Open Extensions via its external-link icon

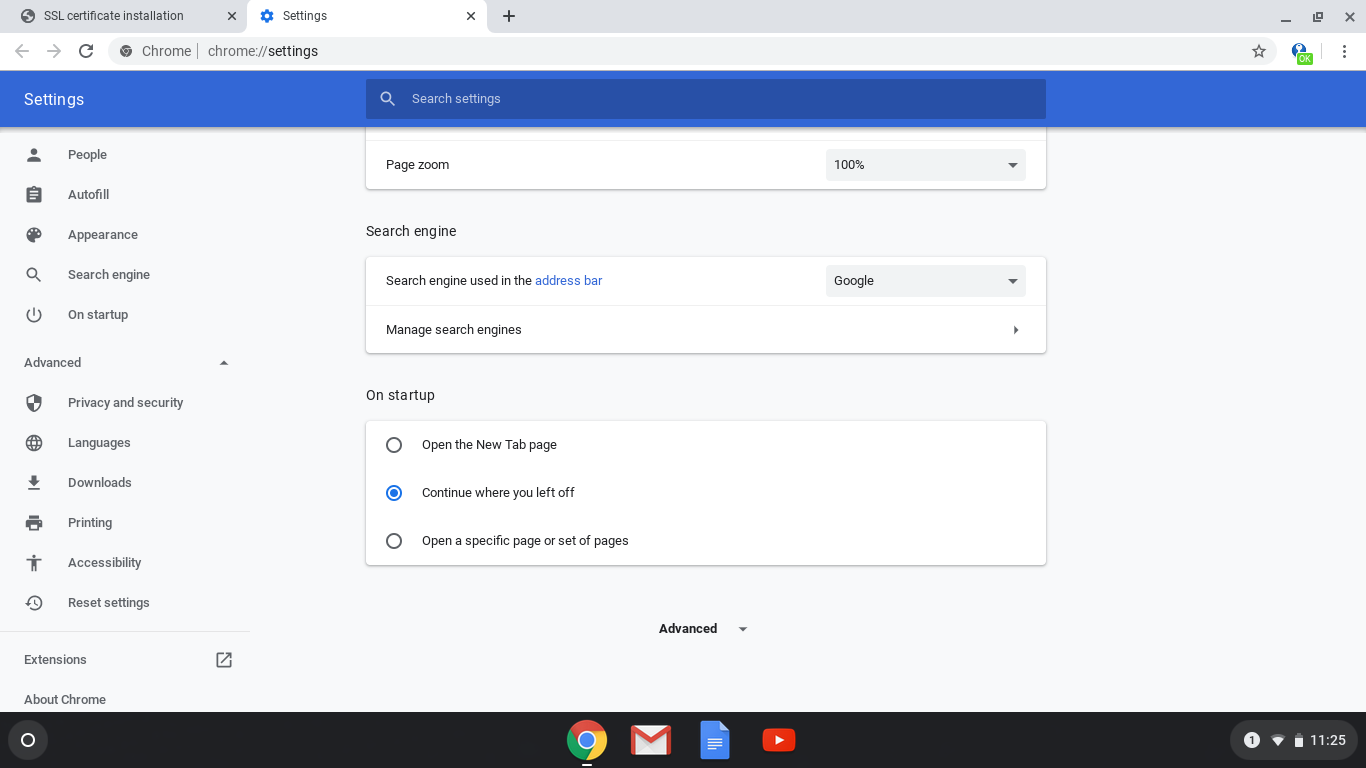pyautogui.click(x=223, y=659)
